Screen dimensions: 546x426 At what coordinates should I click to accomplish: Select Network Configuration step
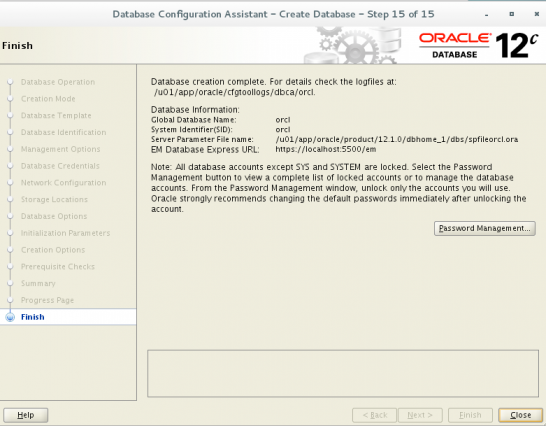pos(63,183)
